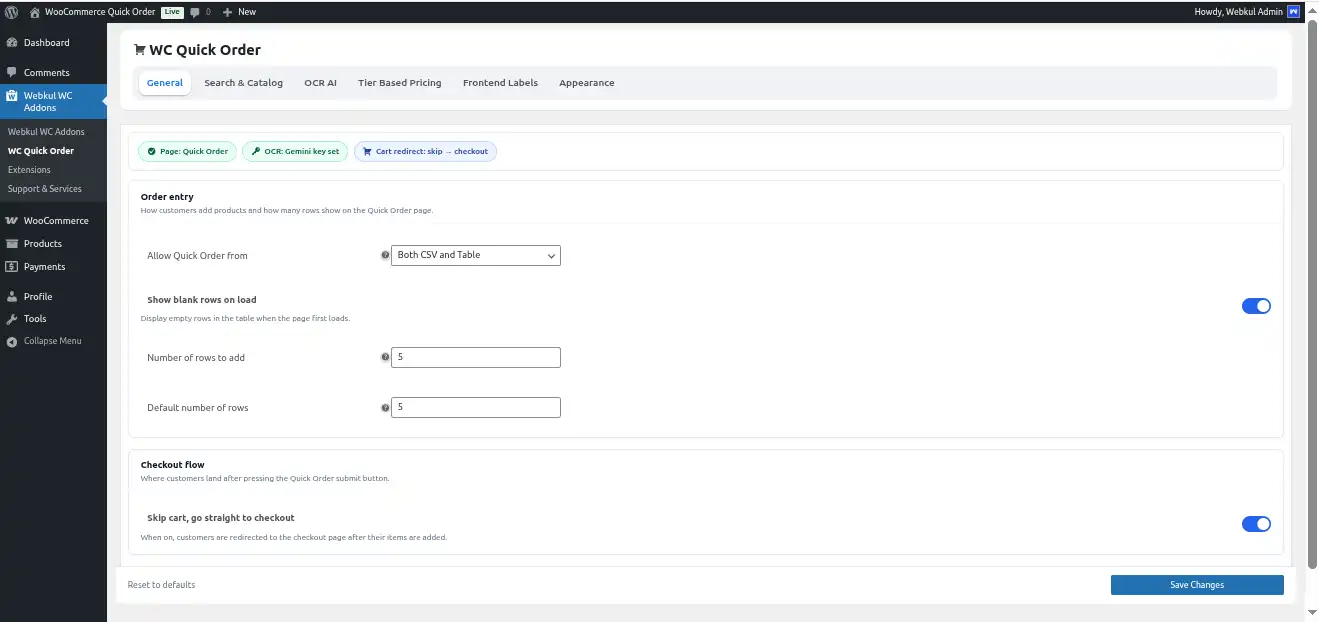Click WooCommerce Quick Order site name
The width and height of the screenshot is (1319, 622).
(100, 12)
